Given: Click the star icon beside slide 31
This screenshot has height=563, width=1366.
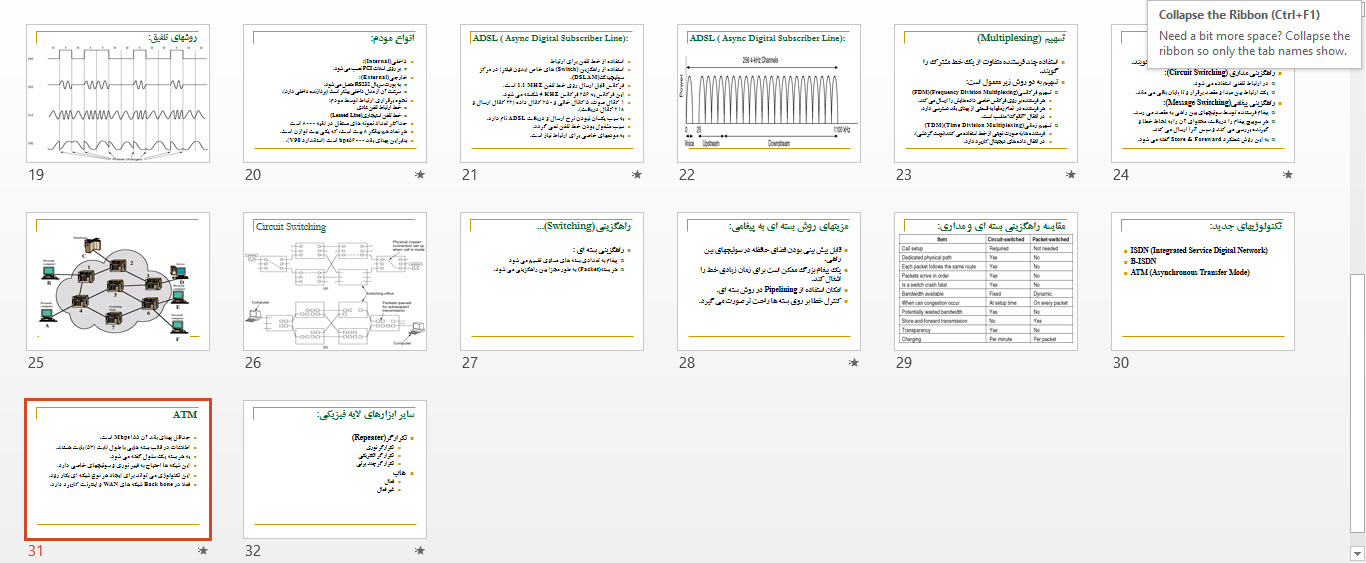Looking at the screenshot, I should [x=203, y=551].
